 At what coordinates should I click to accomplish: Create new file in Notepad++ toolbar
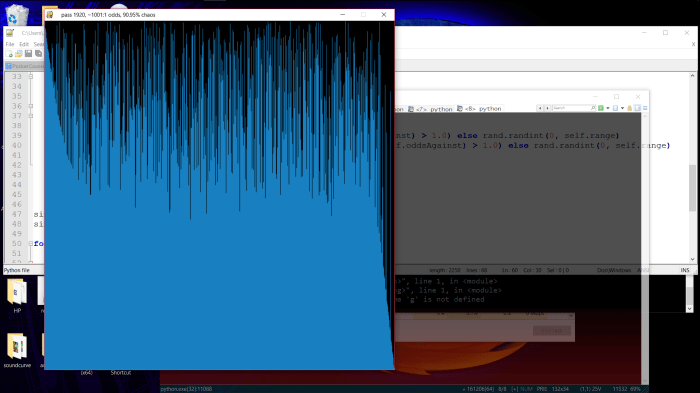tap(9, 54)
